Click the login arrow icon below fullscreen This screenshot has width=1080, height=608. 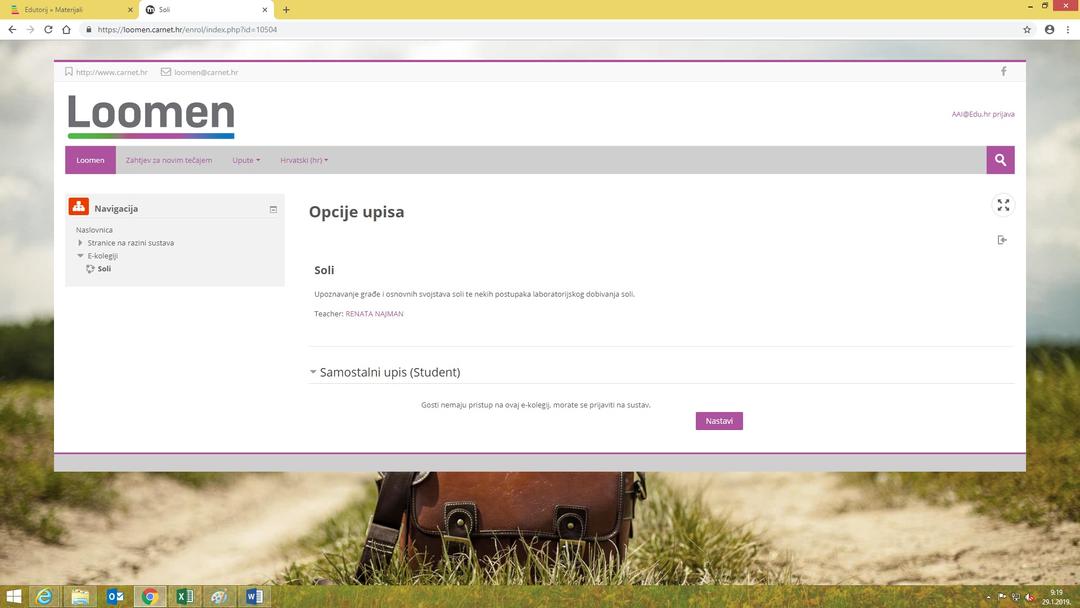click(x=1002, y=240)
